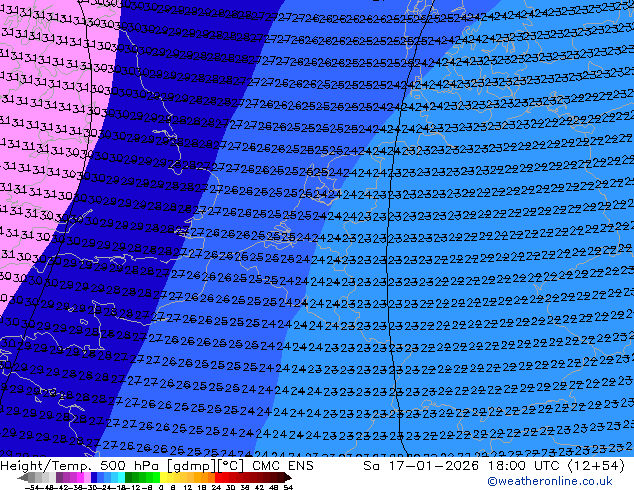Click the '-54' legend scale label

point(32,488)
